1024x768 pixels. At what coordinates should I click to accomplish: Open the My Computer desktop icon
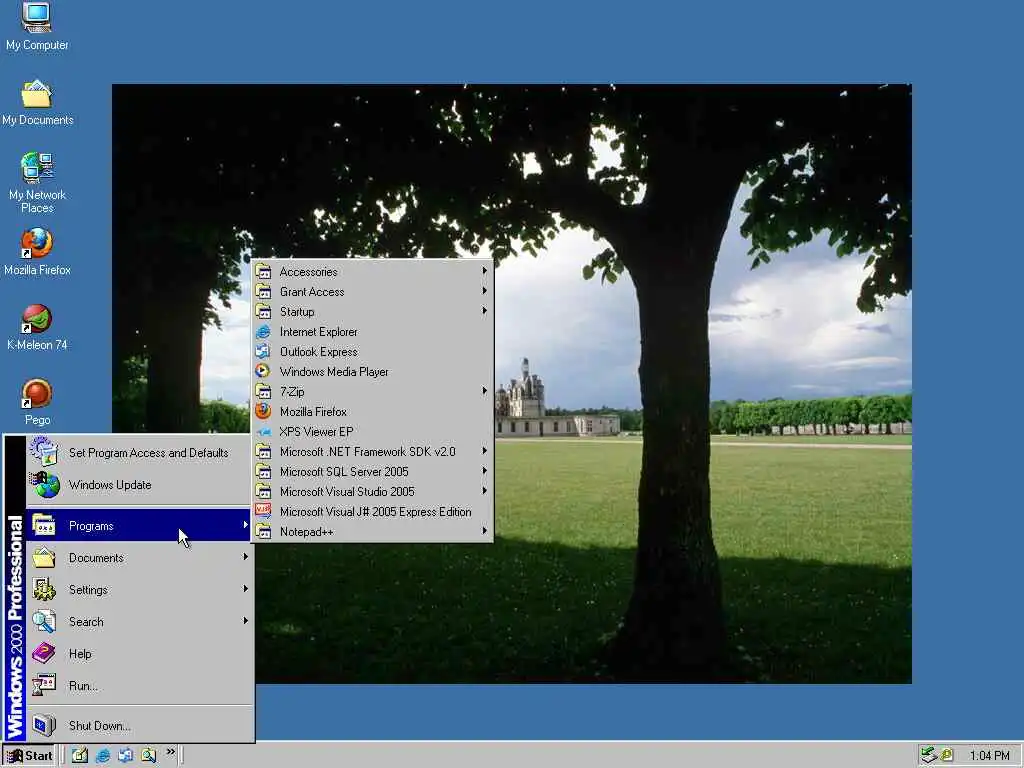coord(37,26)
